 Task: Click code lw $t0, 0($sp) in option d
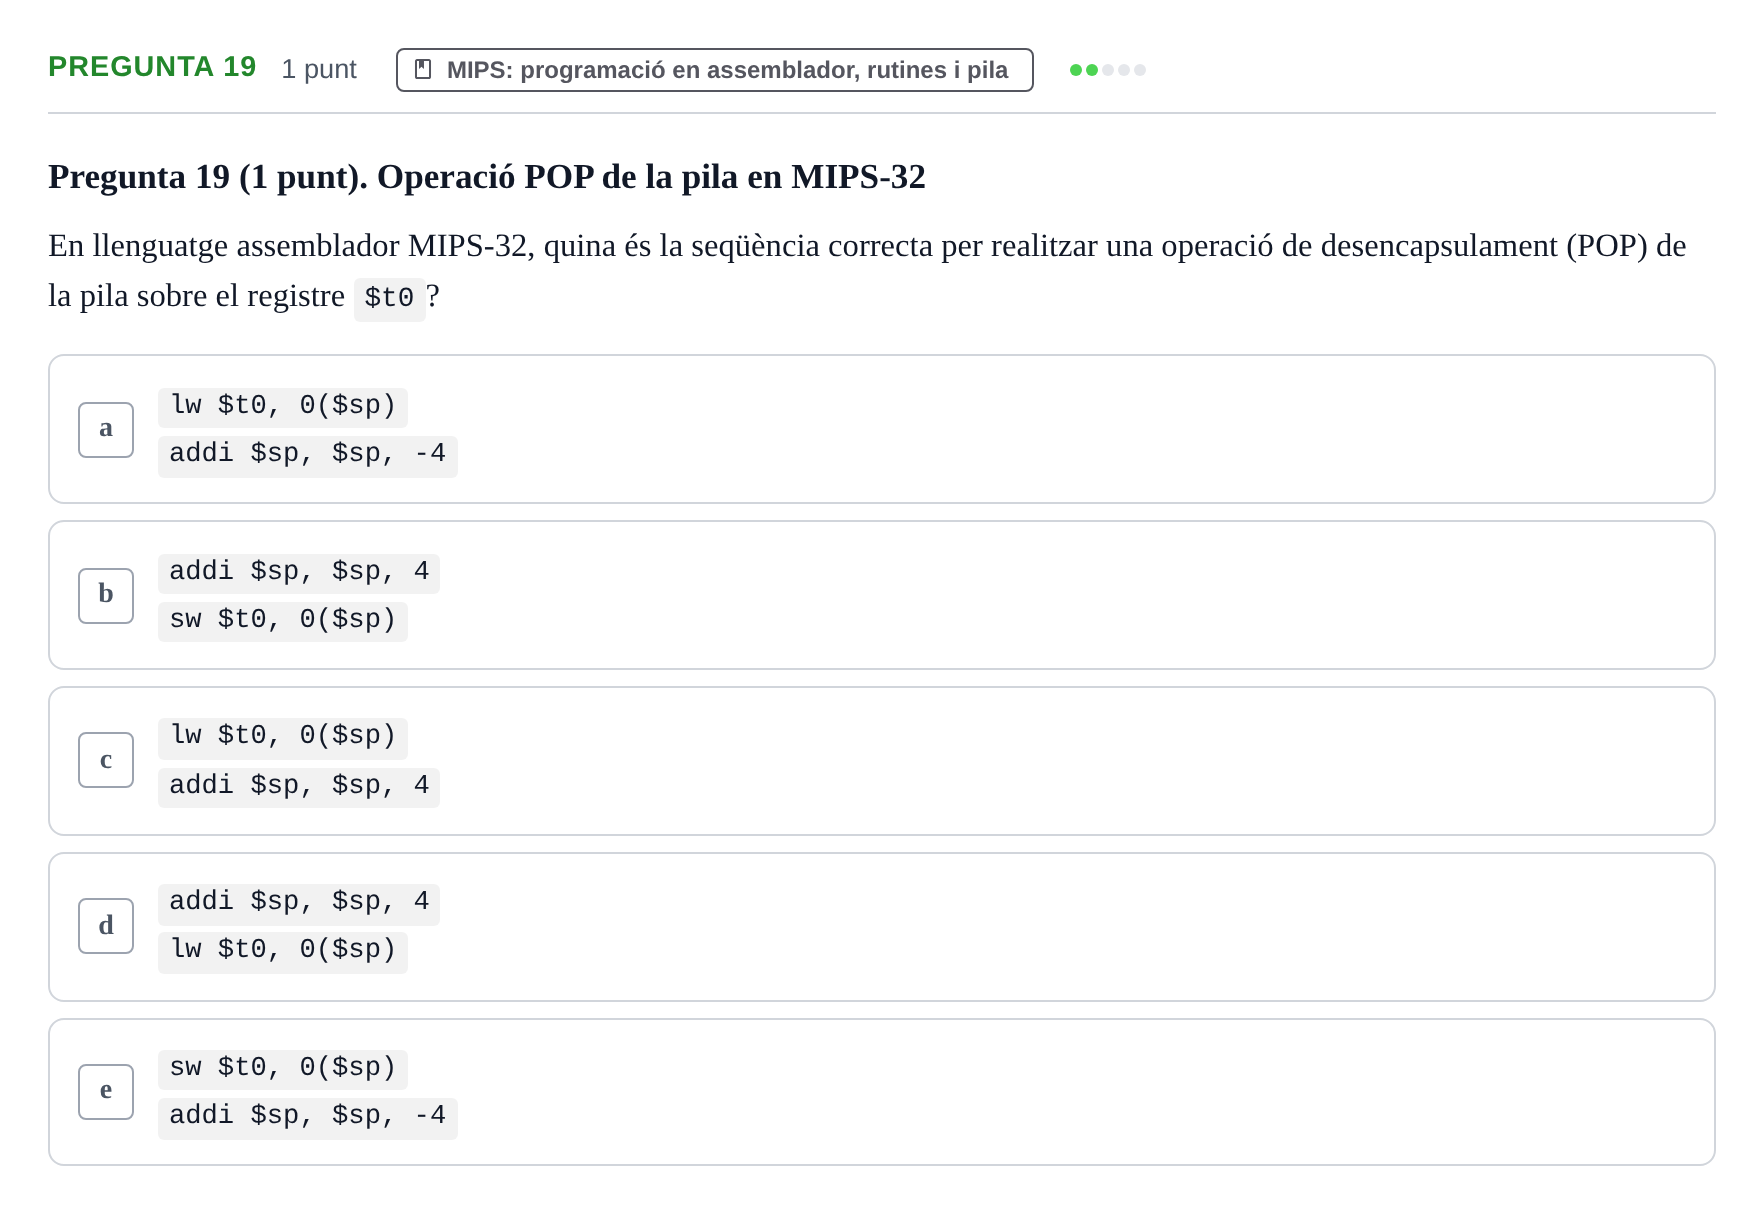coord(283,951)
